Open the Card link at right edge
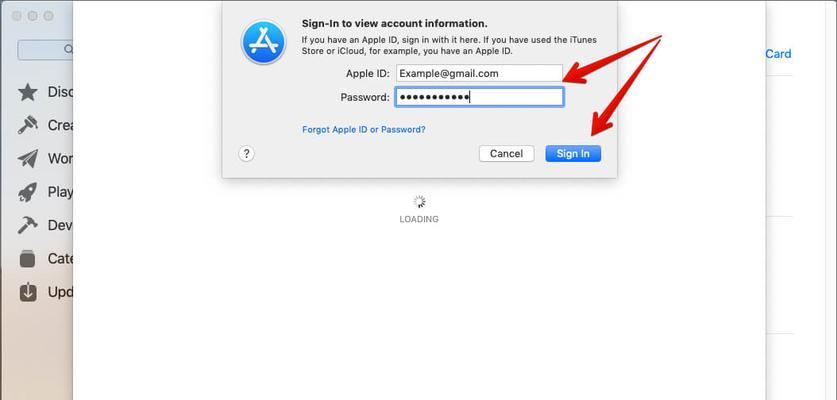This screenshot has height=400, width=837. (778, 54)
